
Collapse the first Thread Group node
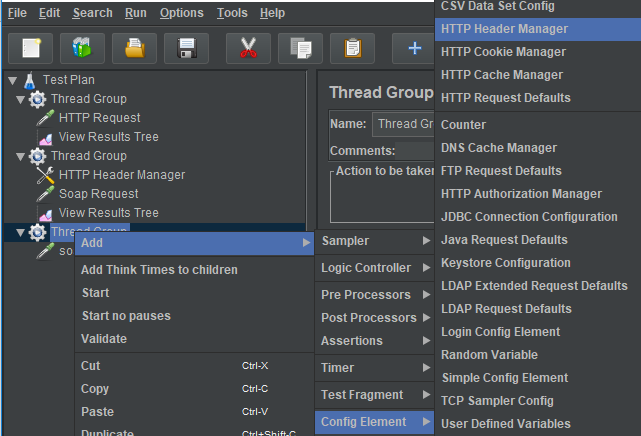(20, 99)
